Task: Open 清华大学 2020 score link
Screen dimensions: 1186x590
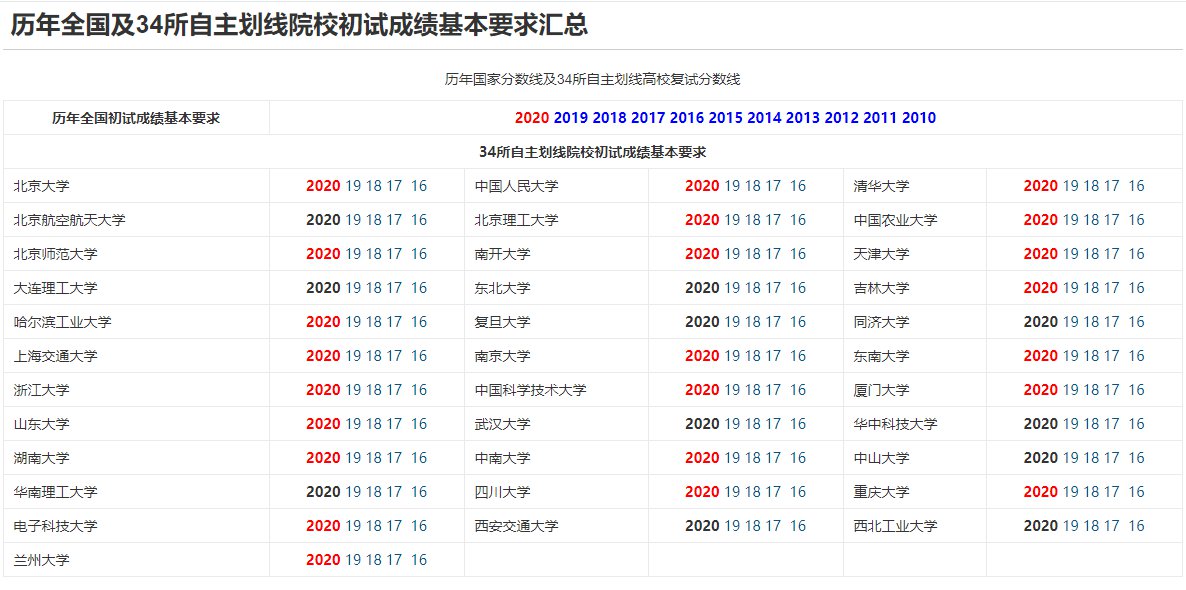Action: 1041,186
